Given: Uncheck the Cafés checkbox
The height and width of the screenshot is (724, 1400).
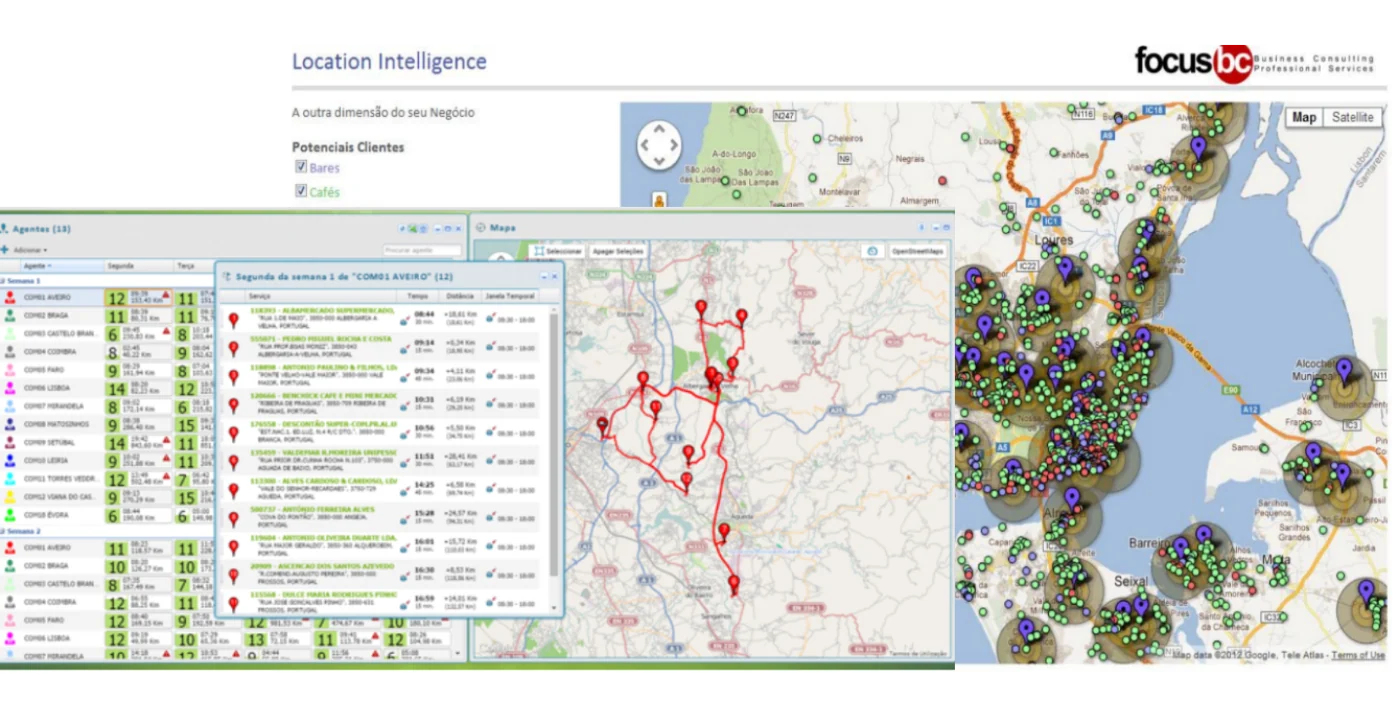Looking at the screenshot, I should pyautogui.click(x=303, y=190).
